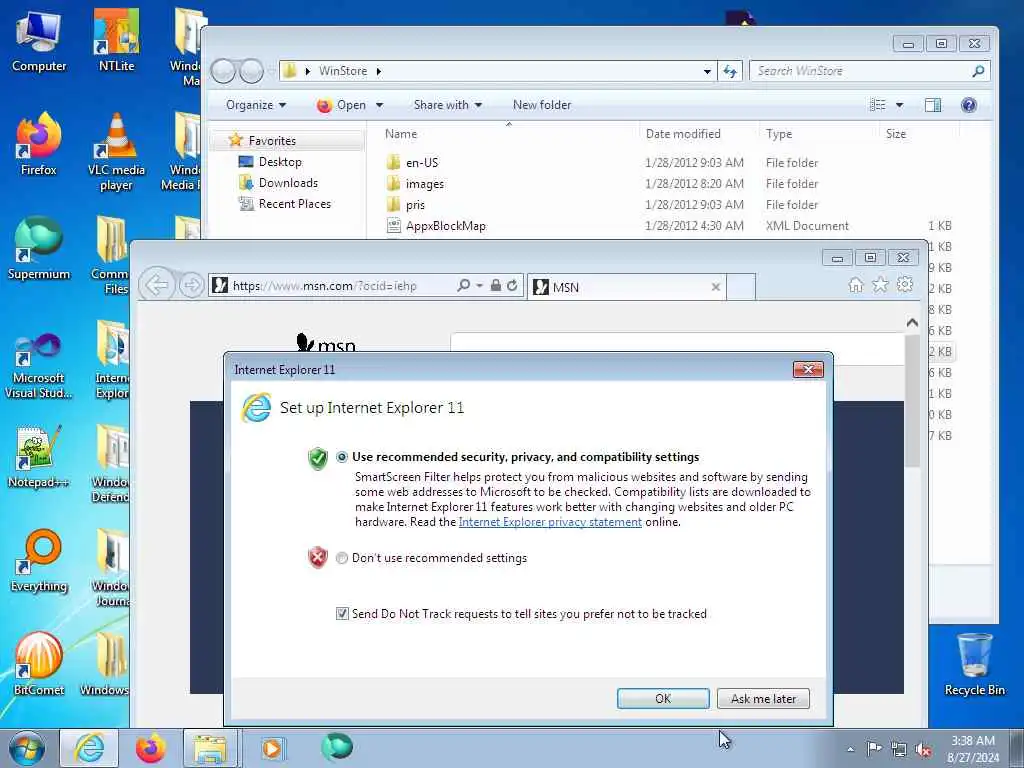Refresh the WinStore folder view
This screenshot has width=1024, height=768.
pyautogui.click(x=730, y=71)
